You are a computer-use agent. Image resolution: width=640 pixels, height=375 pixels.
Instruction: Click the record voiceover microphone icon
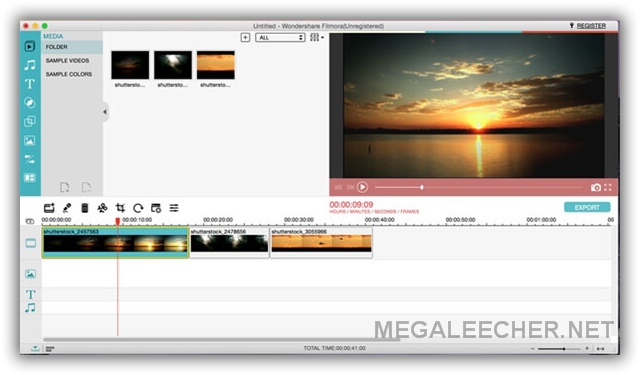[x=67, y=208]
